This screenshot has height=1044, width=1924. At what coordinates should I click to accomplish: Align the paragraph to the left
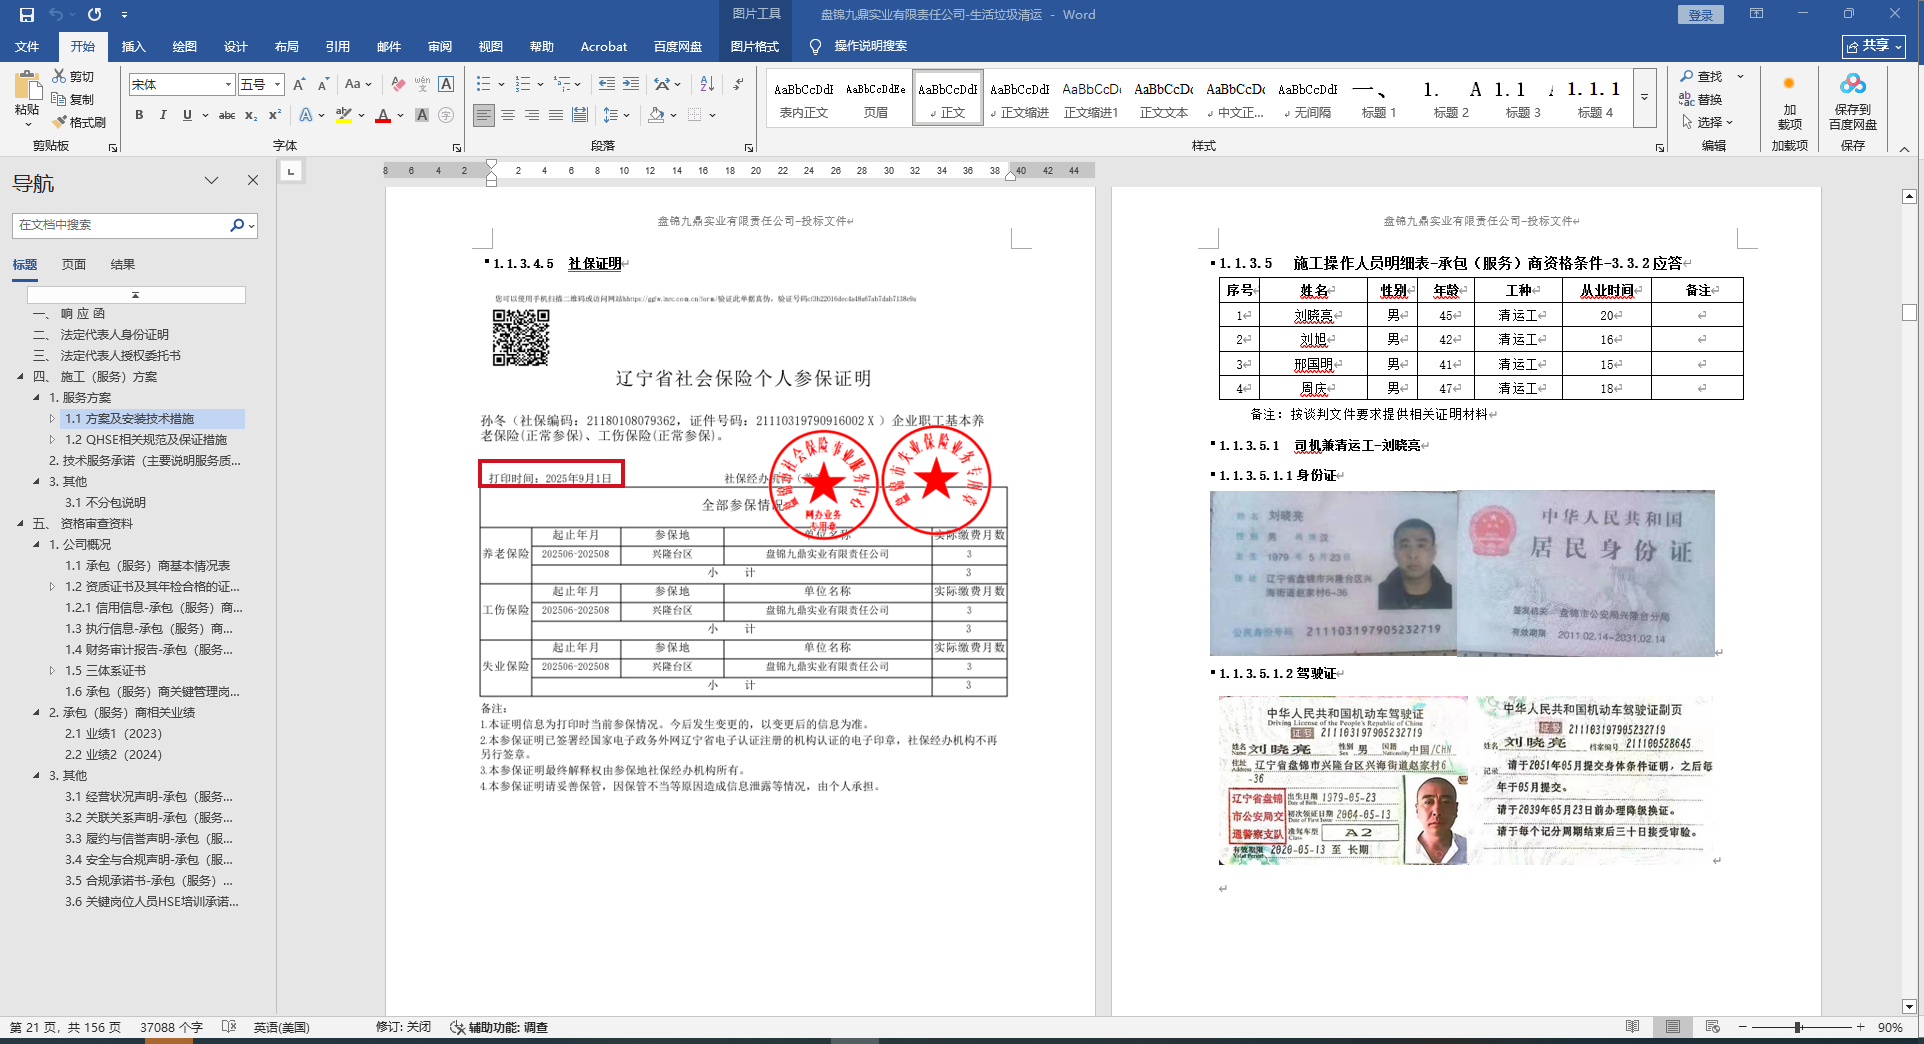pos(484,115)
